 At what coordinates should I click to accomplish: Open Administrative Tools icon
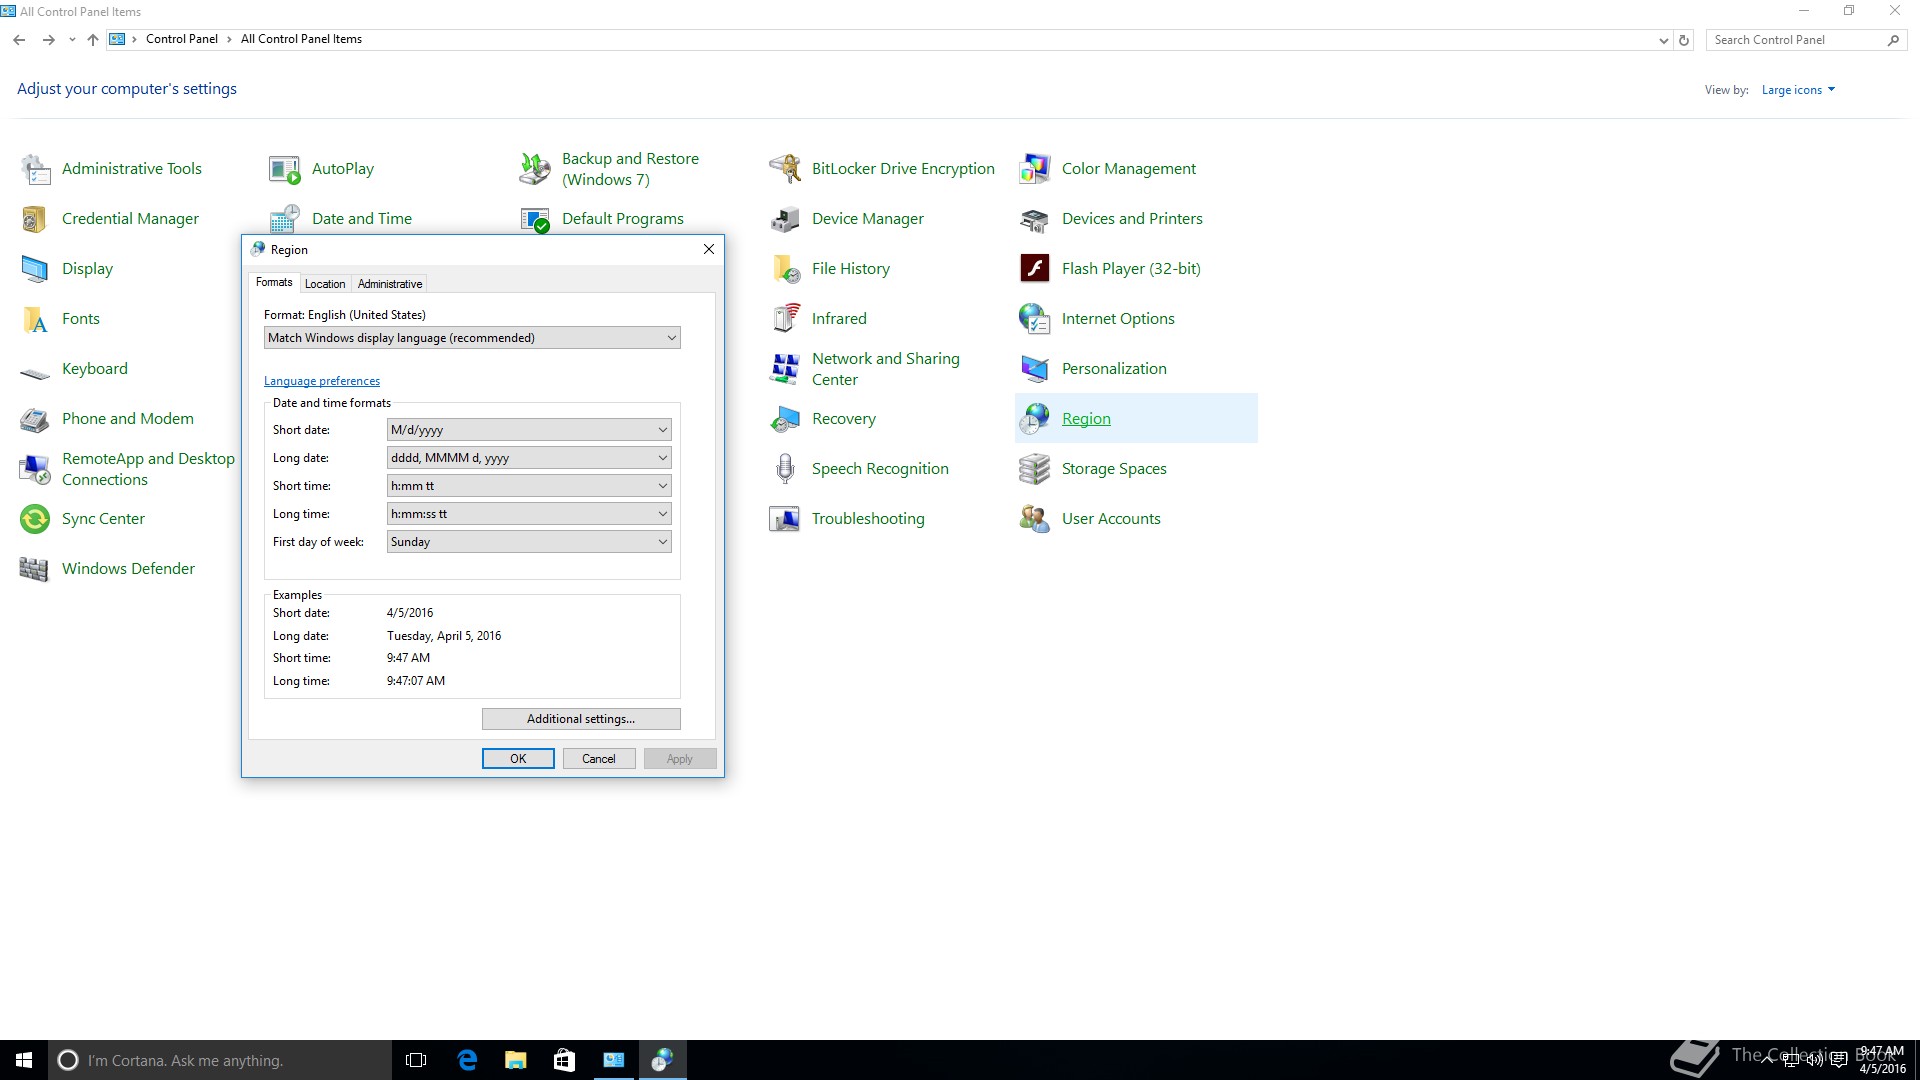35,169
